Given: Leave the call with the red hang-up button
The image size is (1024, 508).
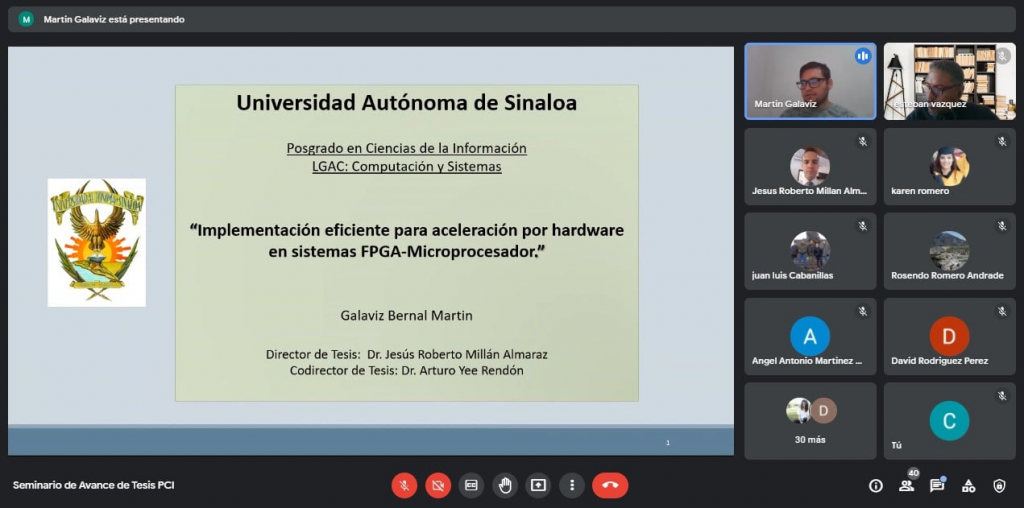Looking at the screenshot, I should 611,485.
